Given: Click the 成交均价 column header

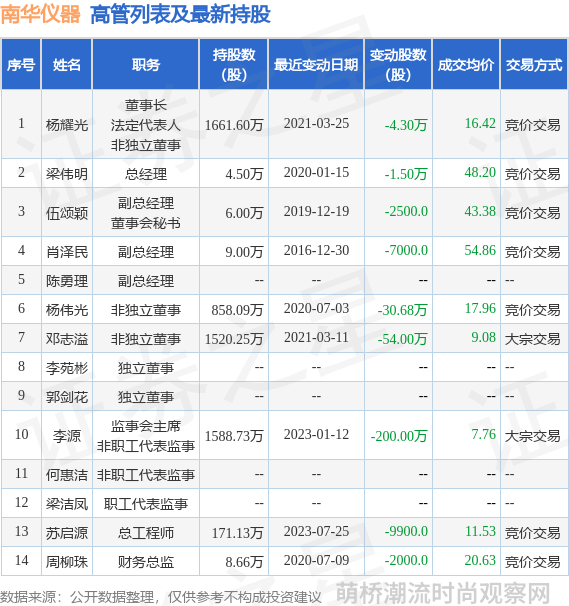Looking at the screenshot, I should 466,65.
